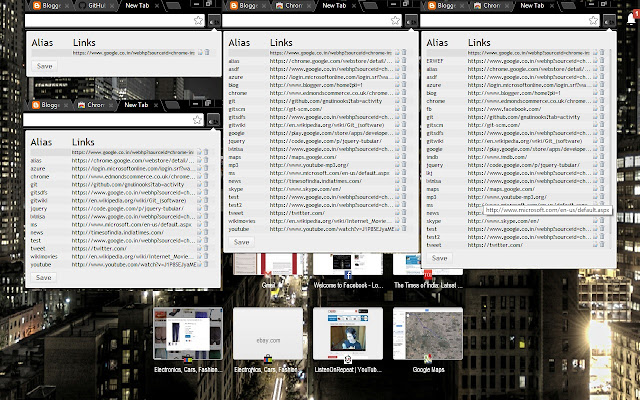Bookmark page with star in GitHub window
This screenshot has width=640, height=400.
click(x=198, y=20)
